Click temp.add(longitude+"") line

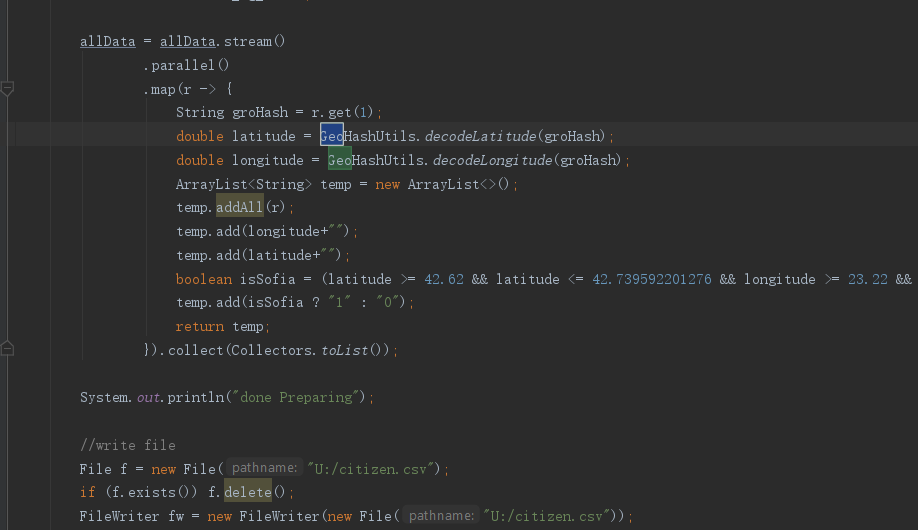pyautogui.click(x=266, y=231)
